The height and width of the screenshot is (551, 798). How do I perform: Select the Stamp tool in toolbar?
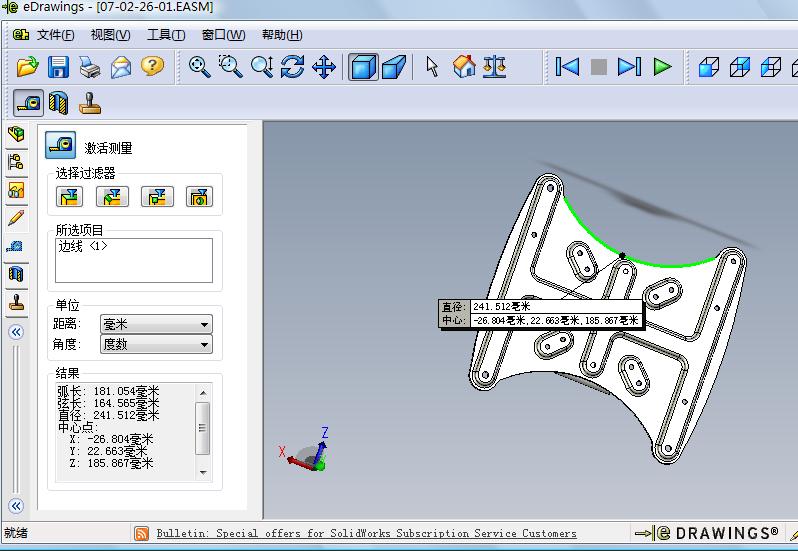click(90, 103)
